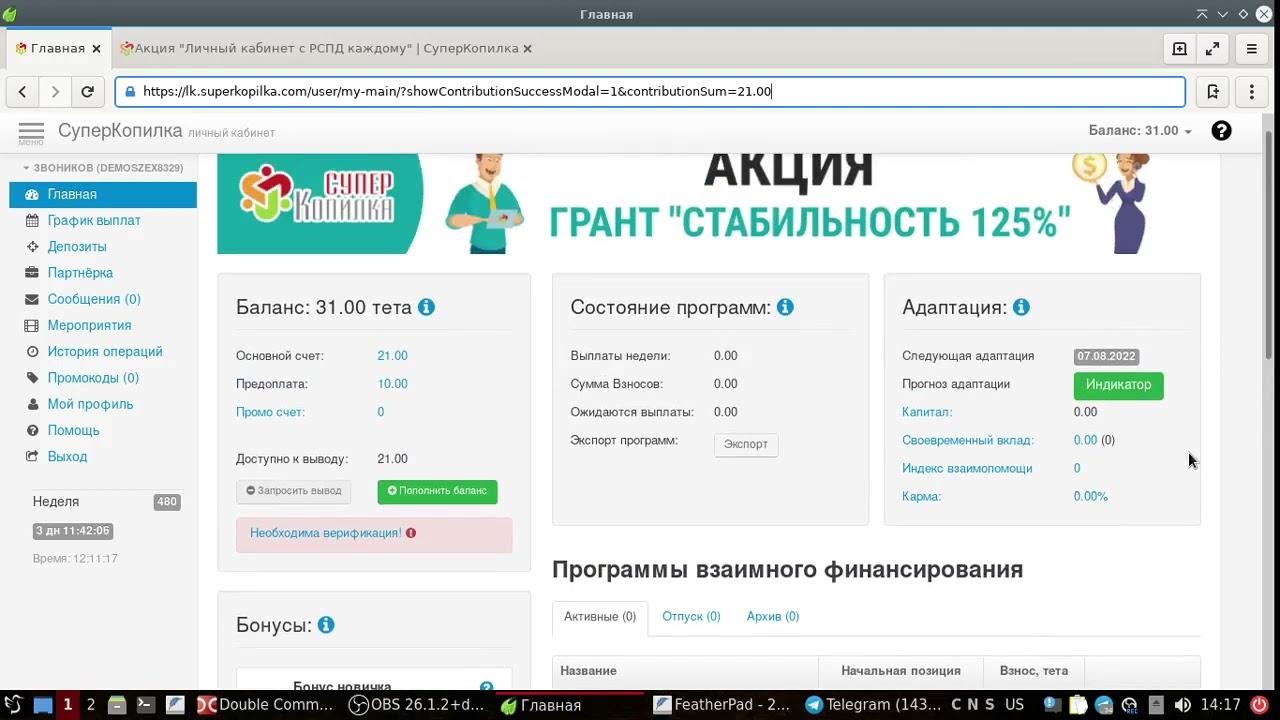Click the info icon next to Бонусы

click(326, 625)
